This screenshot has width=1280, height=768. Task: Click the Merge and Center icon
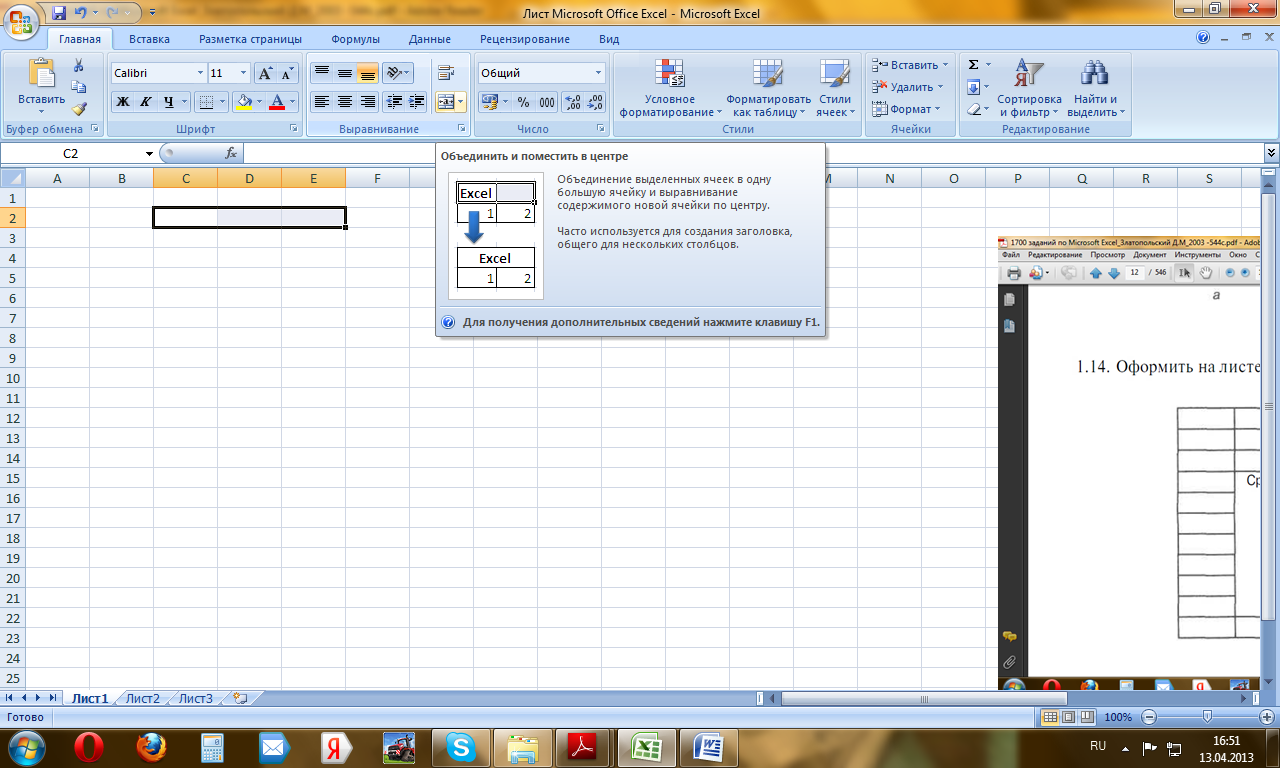tap(446, 102)
